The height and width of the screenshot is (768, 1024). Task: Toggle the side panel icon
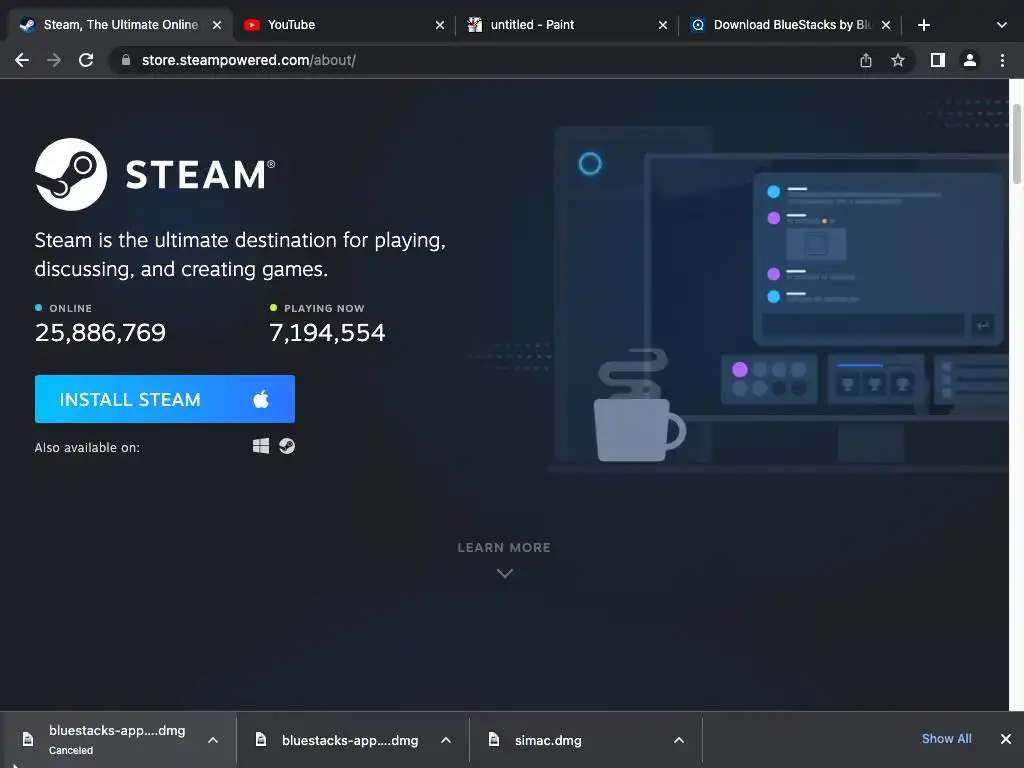[938, 60]
